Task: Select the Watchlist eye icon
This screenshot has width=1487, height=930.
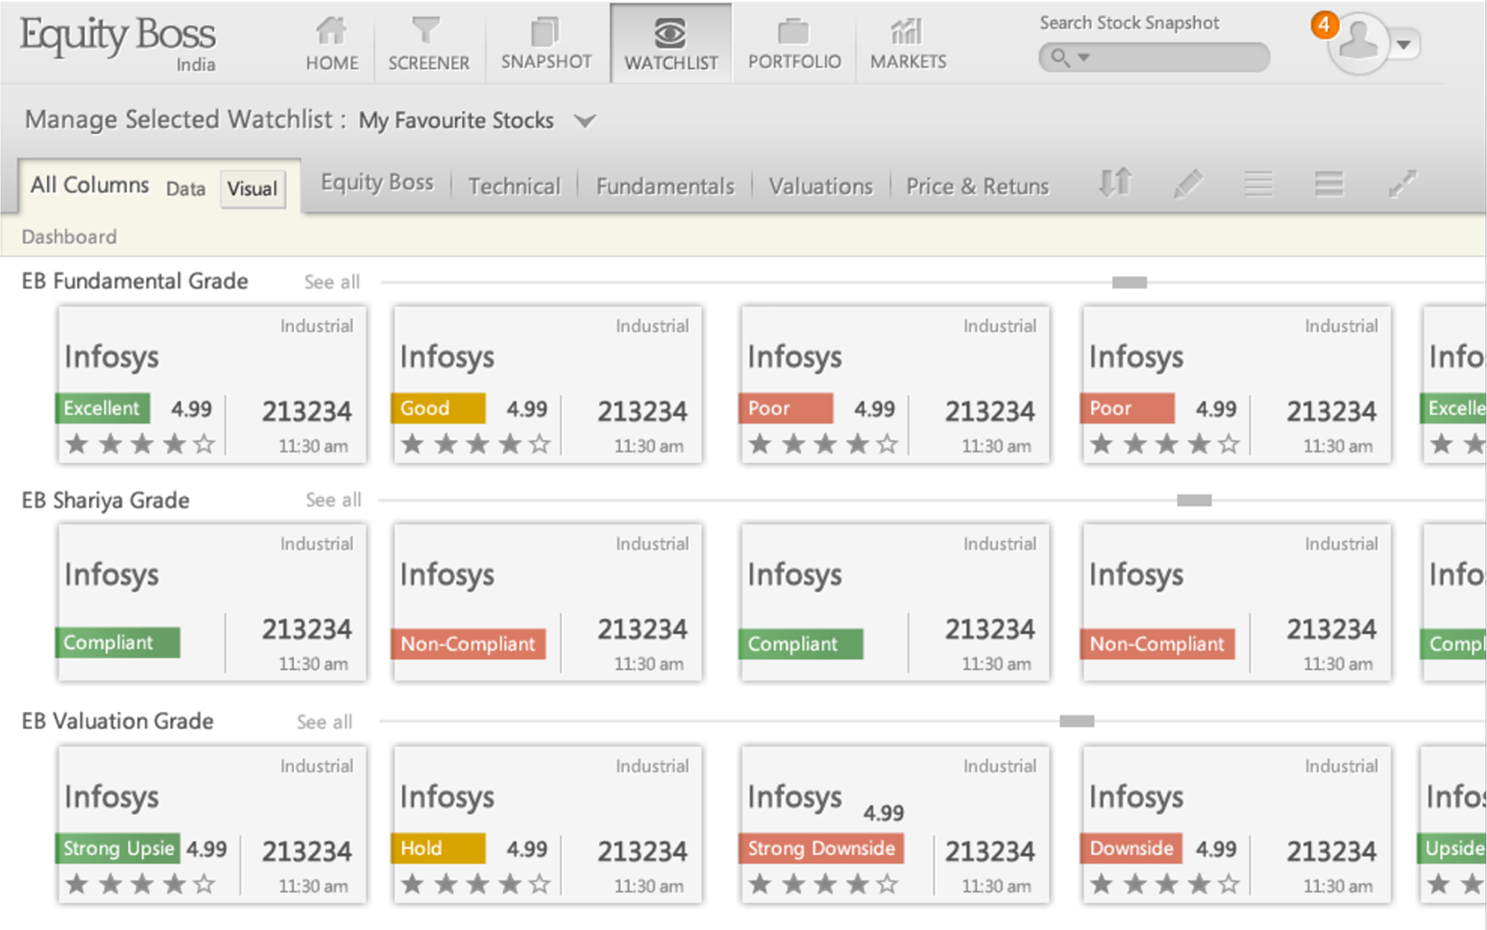Action: [670, 34]
